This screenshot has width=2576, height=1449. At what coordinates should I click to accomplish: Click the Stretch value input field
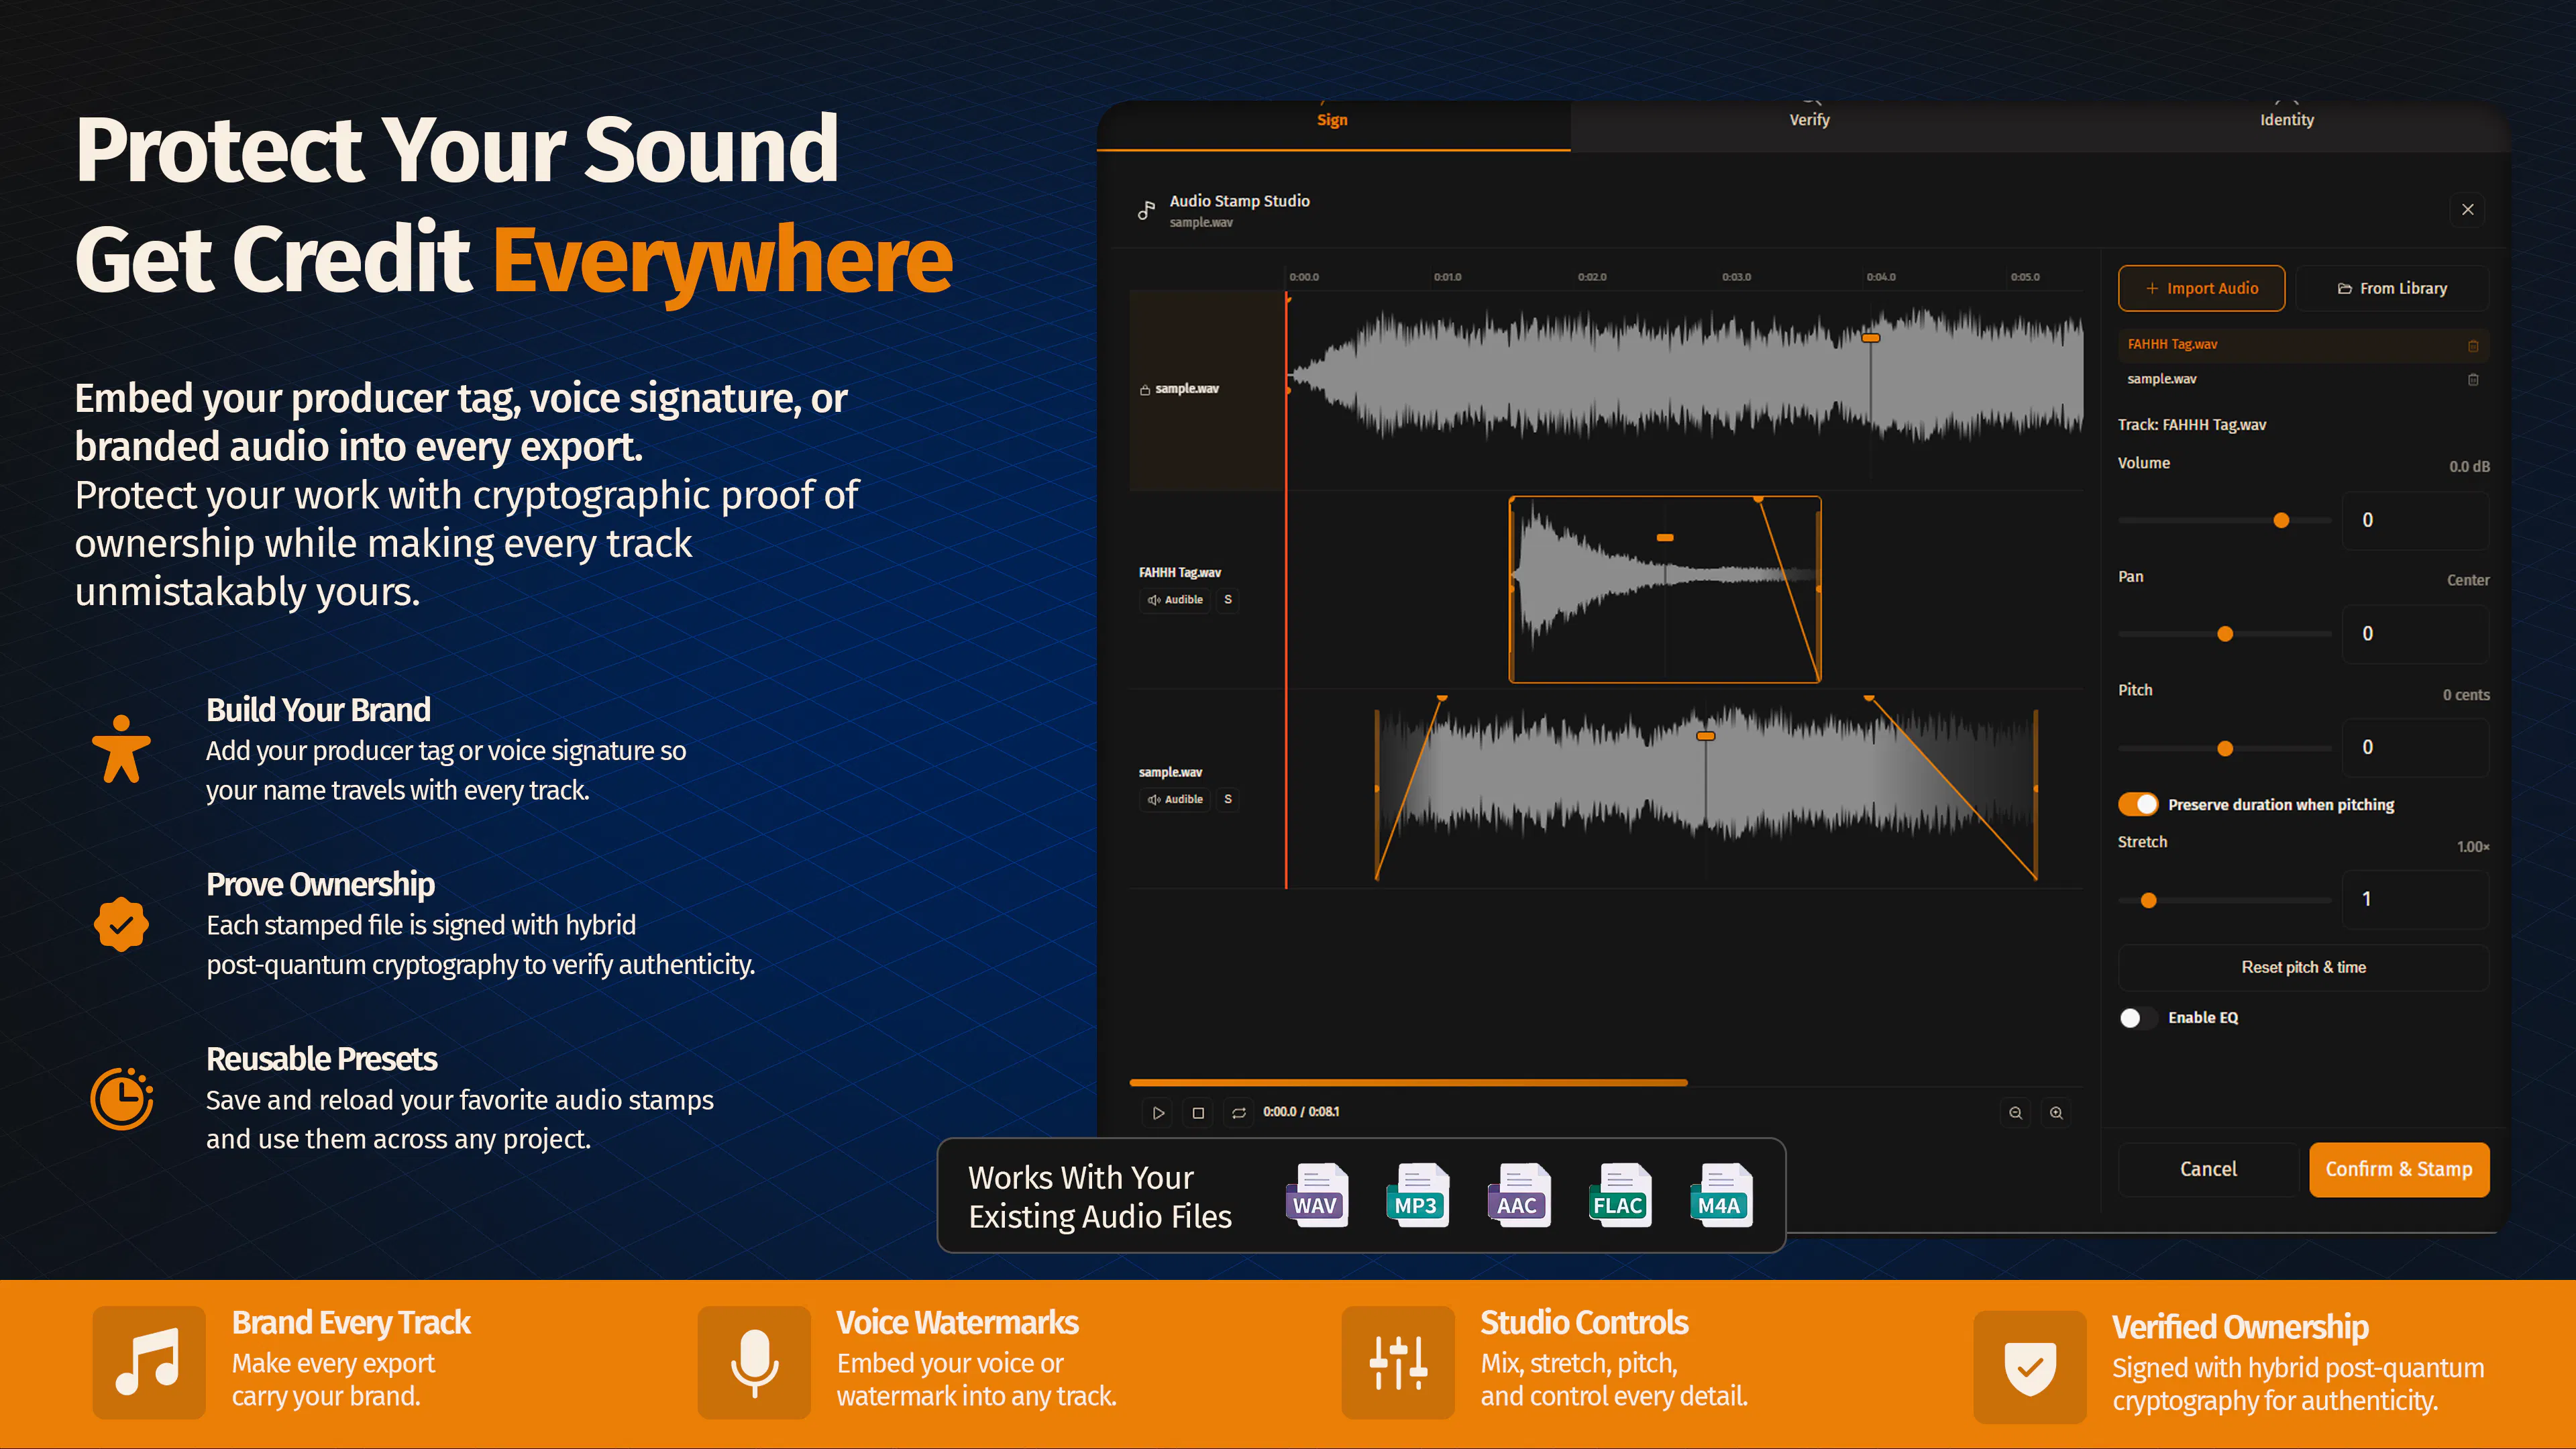(x=2415, y=899)
